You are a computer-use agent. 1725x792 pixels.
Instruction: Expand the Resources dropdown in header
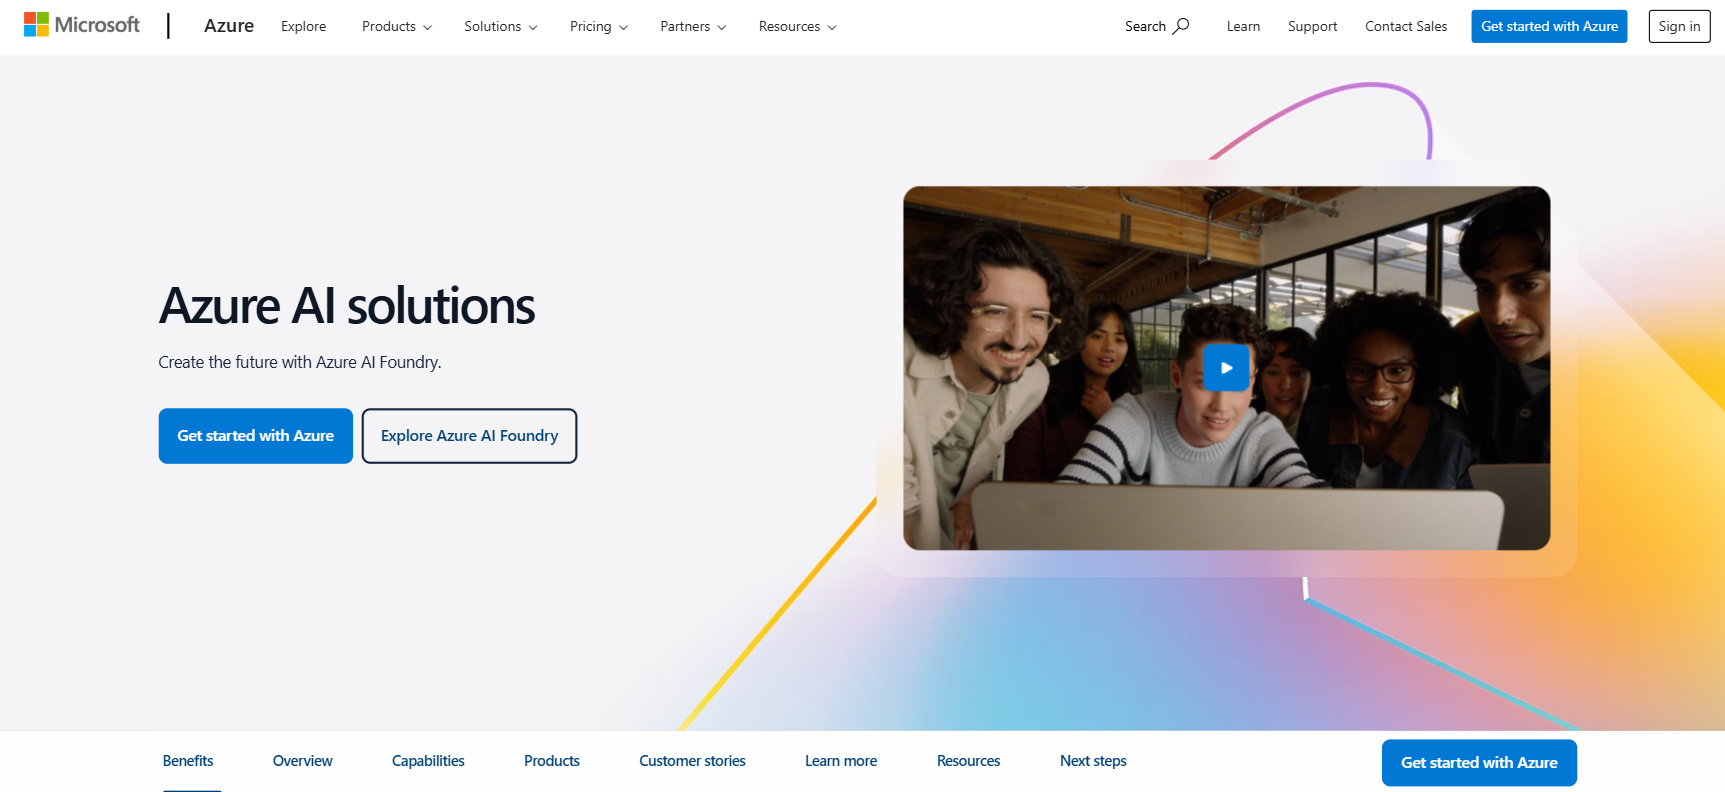[798, 26]
